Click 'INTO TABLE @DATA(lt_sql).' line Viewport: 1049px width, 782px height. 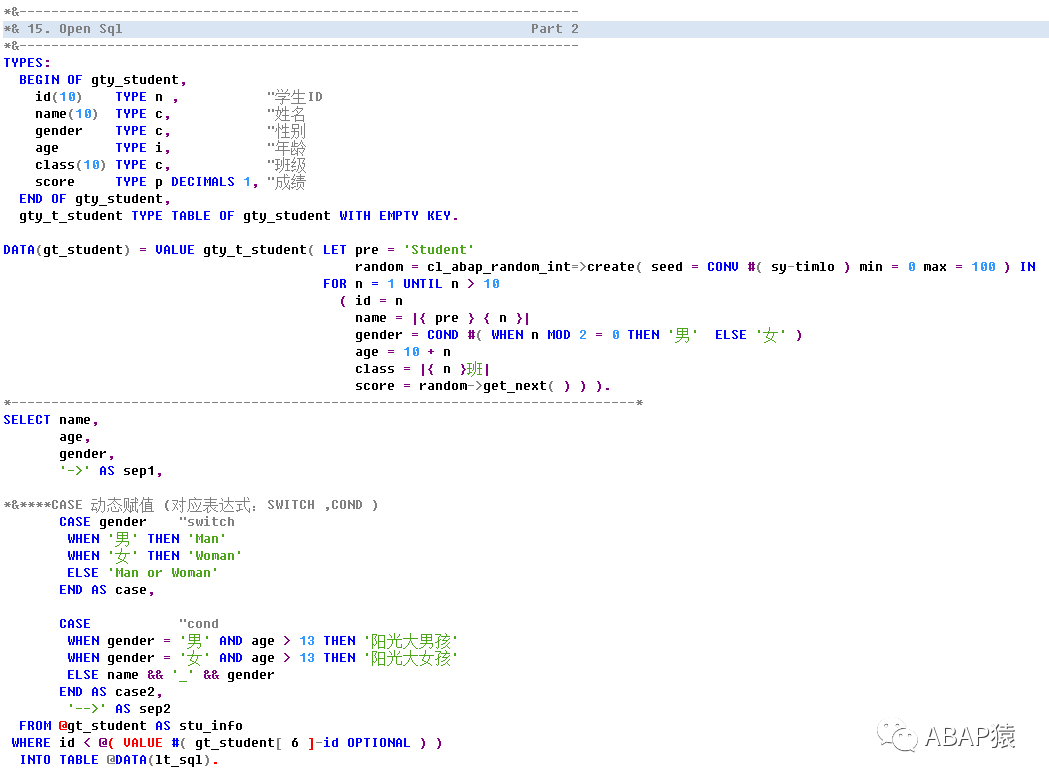118,760
